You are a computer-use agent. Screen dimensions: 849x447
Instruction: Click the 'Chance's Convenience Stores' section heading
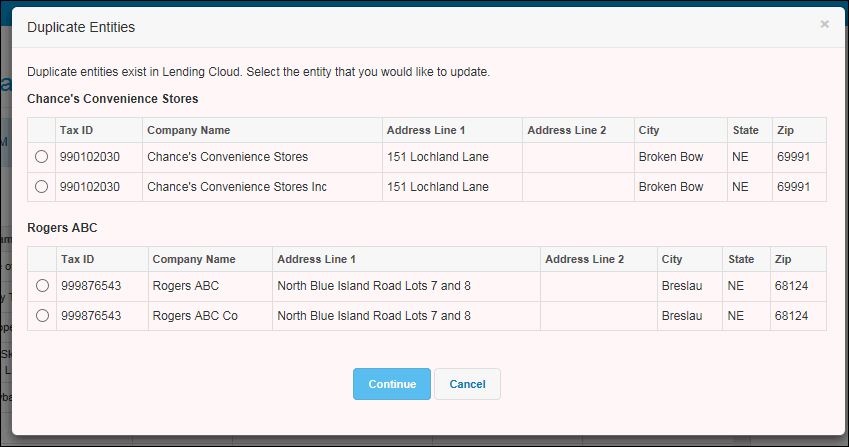(x=113, y=99)
